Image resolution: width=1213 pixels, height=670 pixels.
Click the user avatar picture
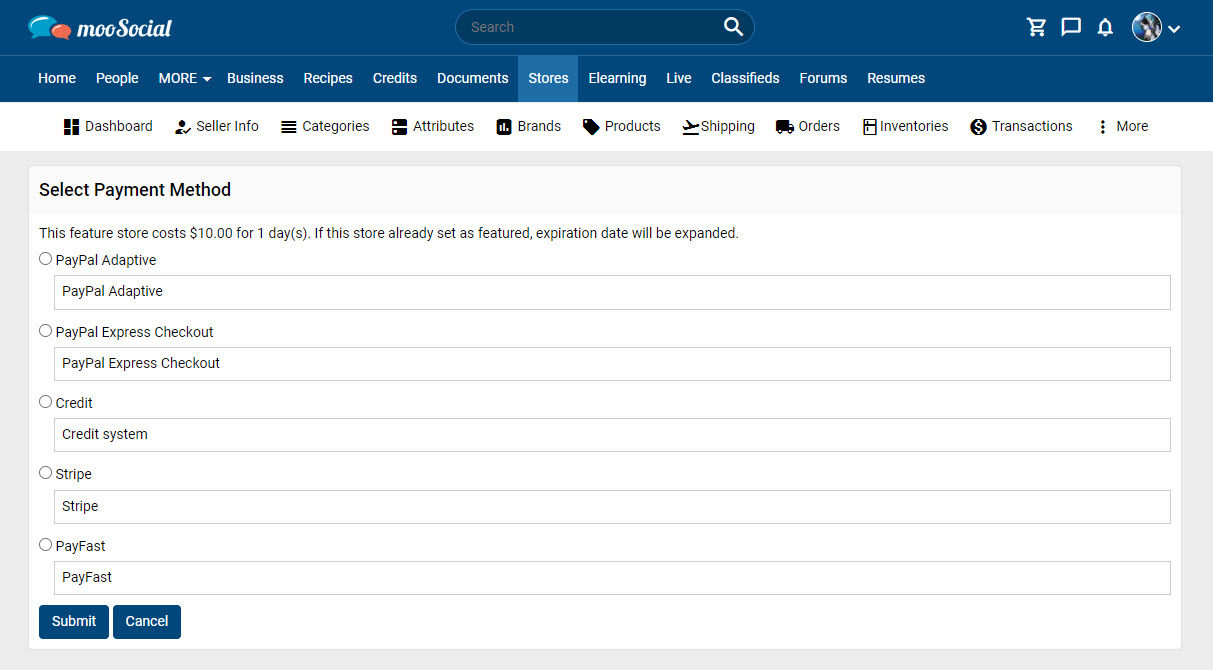pos(1147,27)
